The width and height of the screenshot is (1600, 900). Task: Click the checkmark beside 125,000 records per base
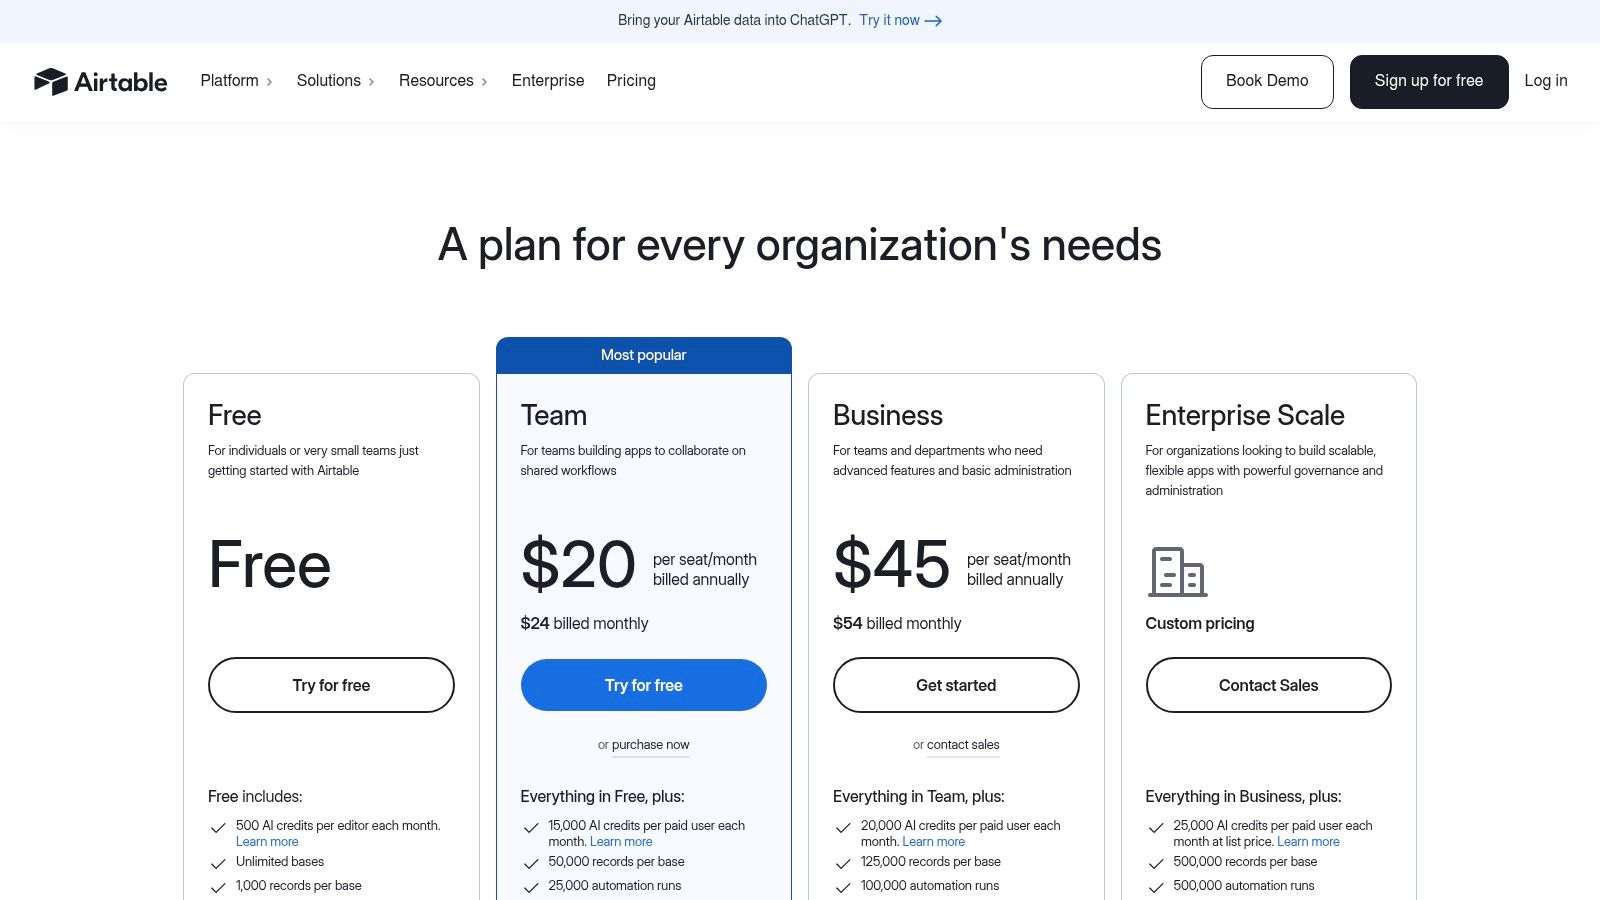click(843, 862)
